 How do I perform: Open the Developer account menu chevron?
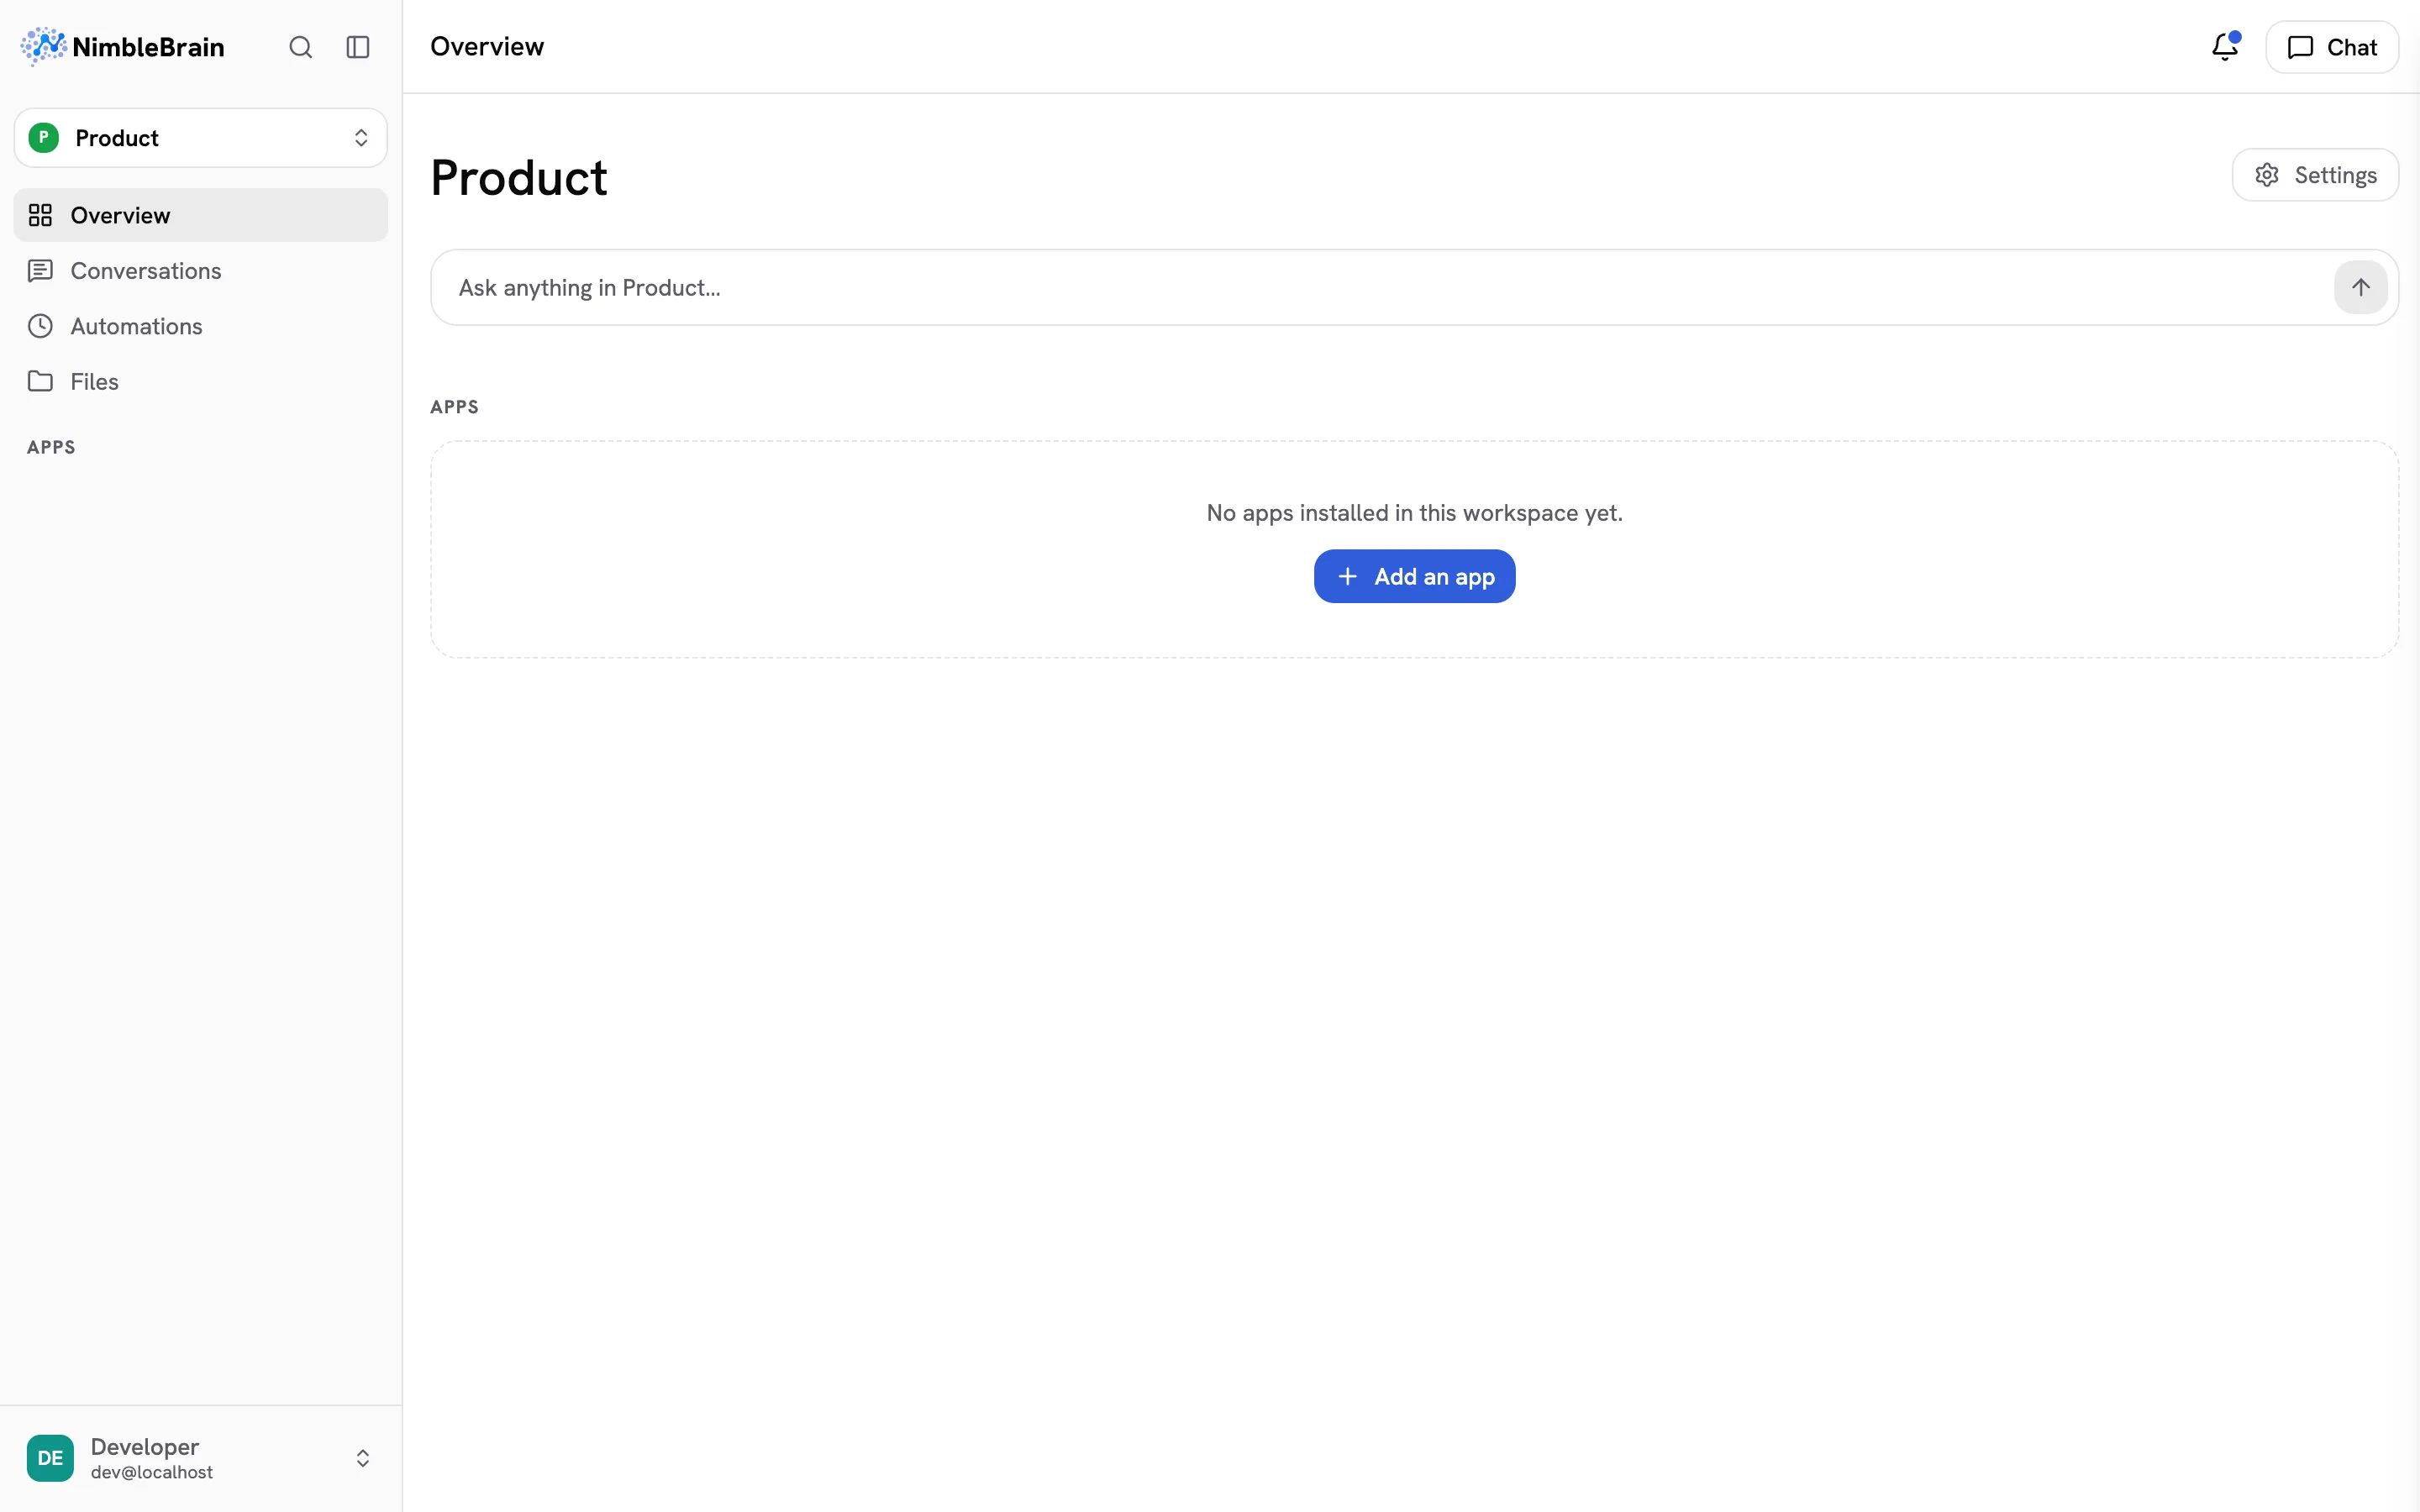pos(363,1458)
